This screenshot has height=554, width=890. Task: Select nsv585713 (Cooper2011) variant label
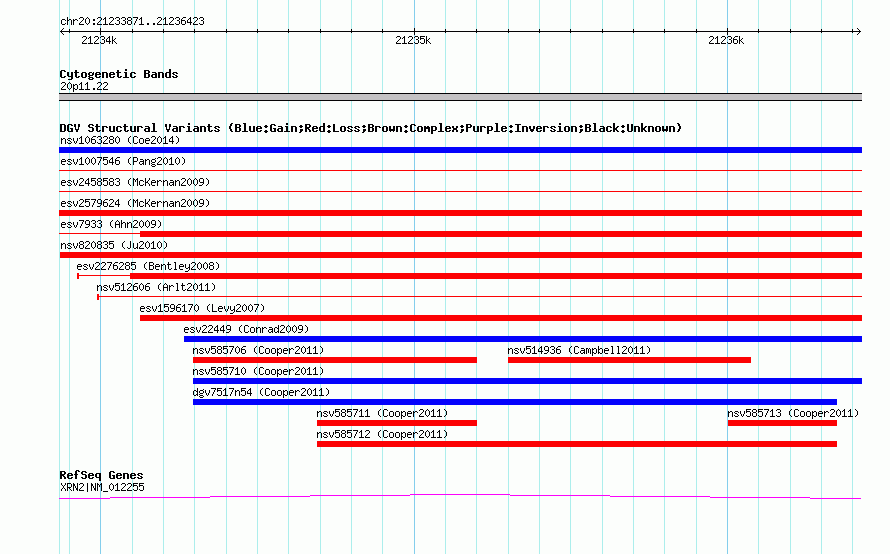(793, 413)
